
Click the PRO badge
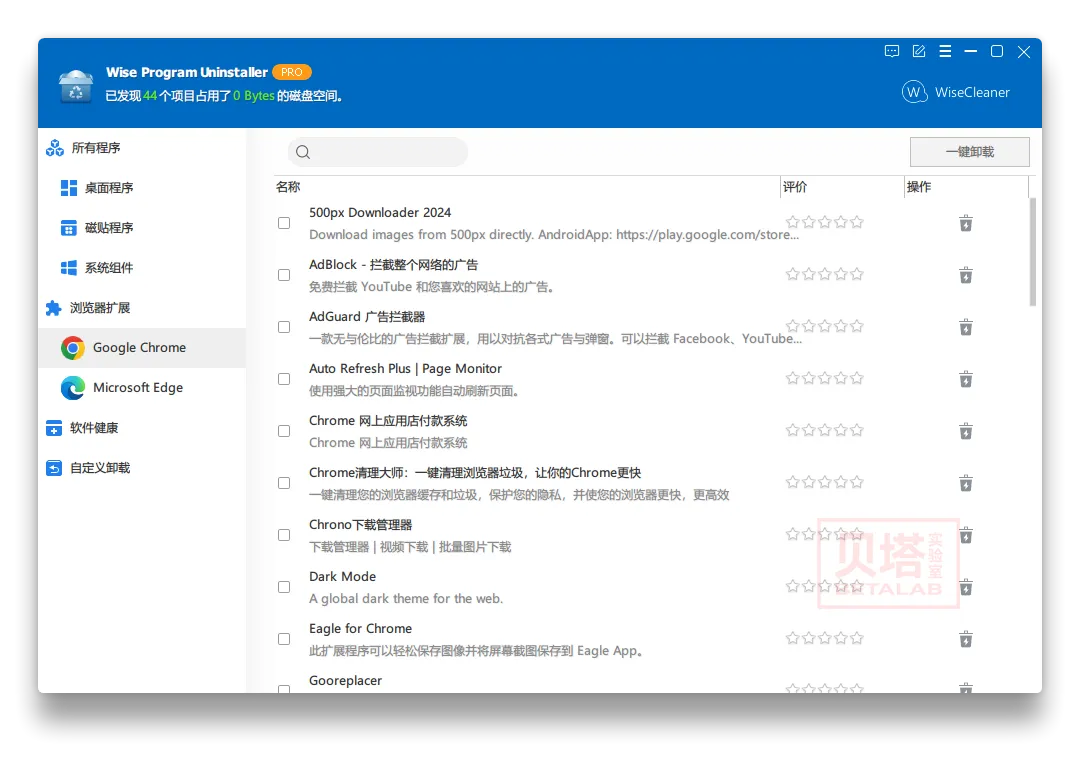pos(292,72)
